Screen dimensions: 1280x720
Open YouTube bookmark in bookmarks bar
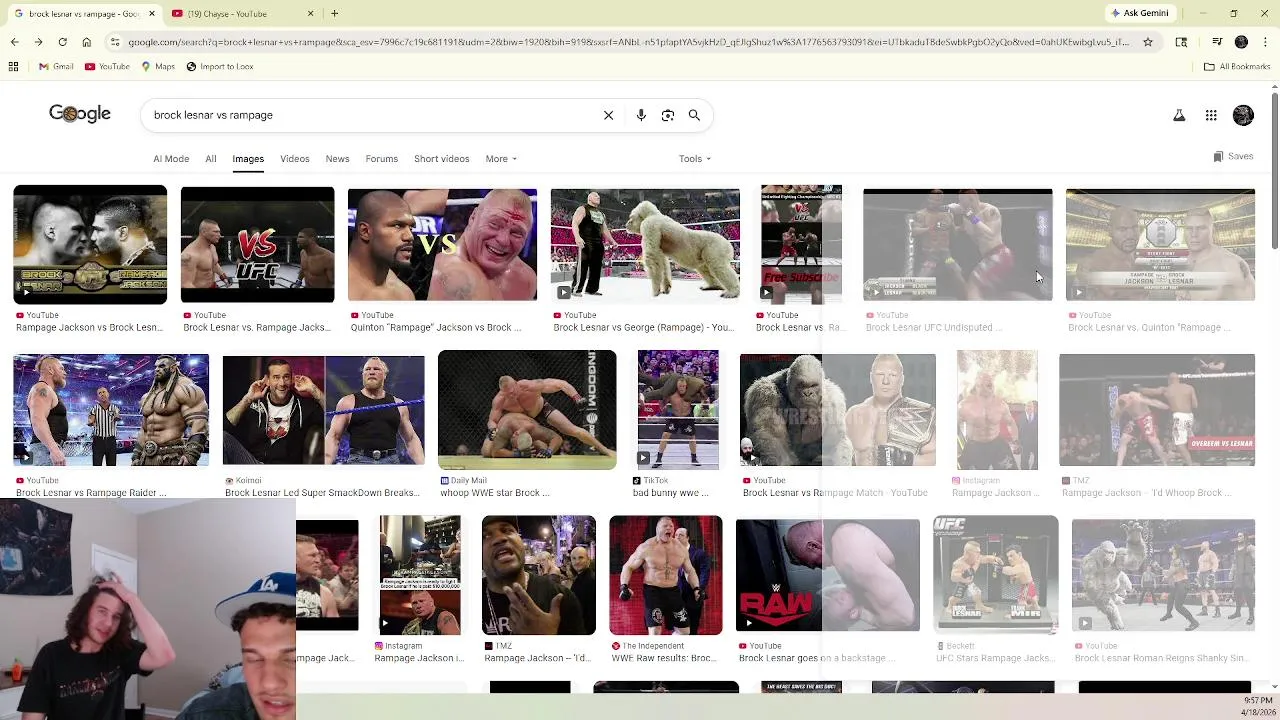[x=107, y=66]
